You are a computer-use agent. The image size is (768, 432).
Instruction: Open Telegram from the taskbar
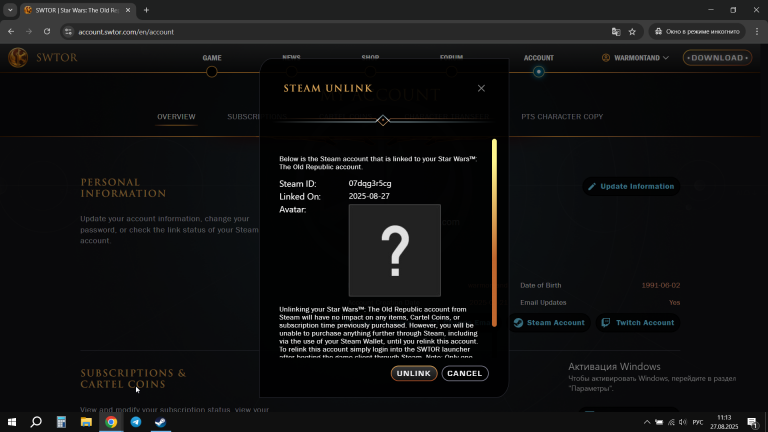pos(136,422)
